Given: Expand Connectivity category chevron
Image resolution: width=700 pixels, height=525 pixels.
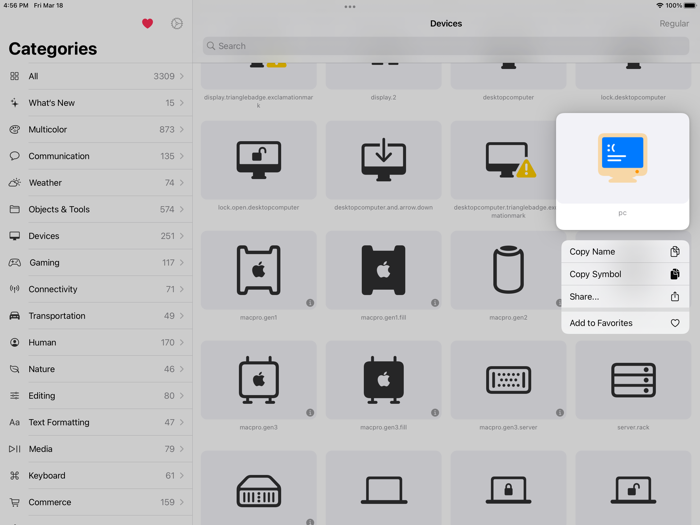Looking at the screenshot, I should (182, 289).
